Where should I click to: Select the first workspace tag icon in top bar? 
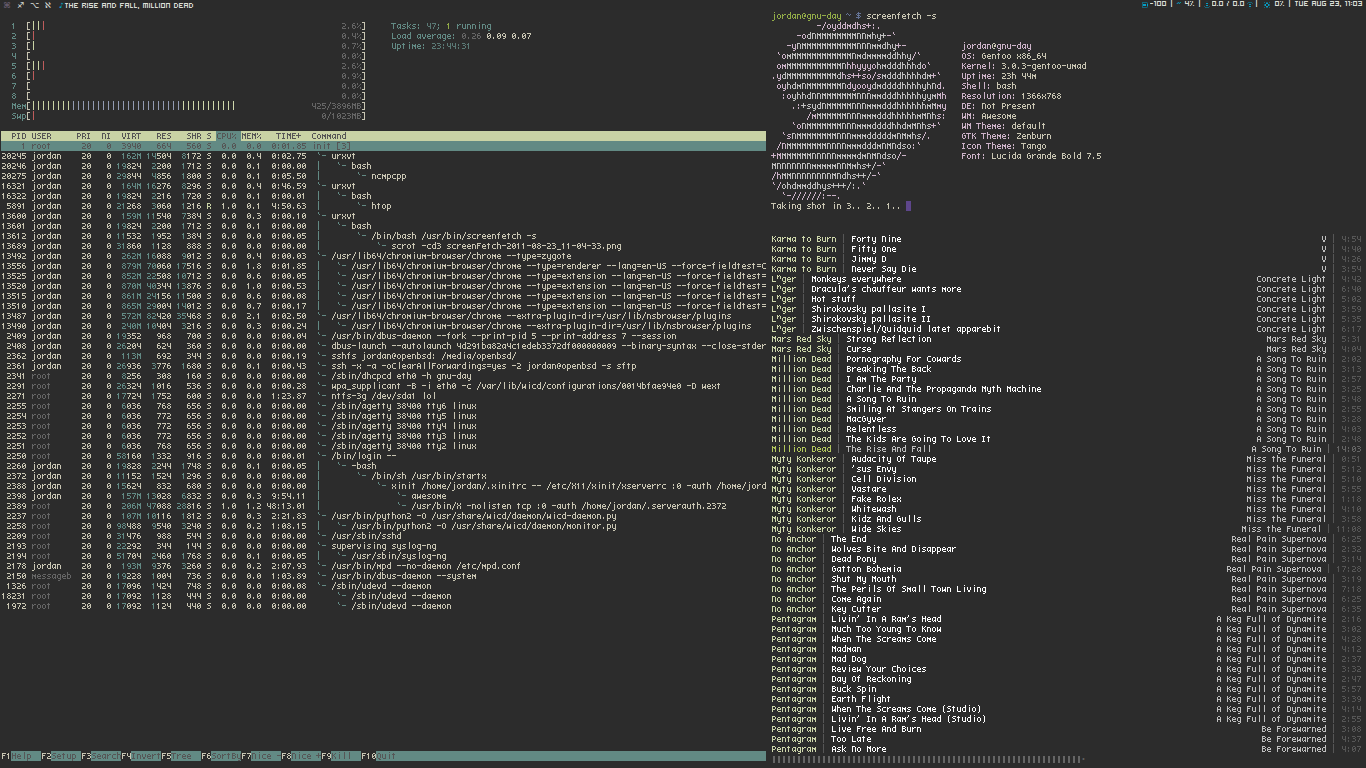[x=6, y=5]
